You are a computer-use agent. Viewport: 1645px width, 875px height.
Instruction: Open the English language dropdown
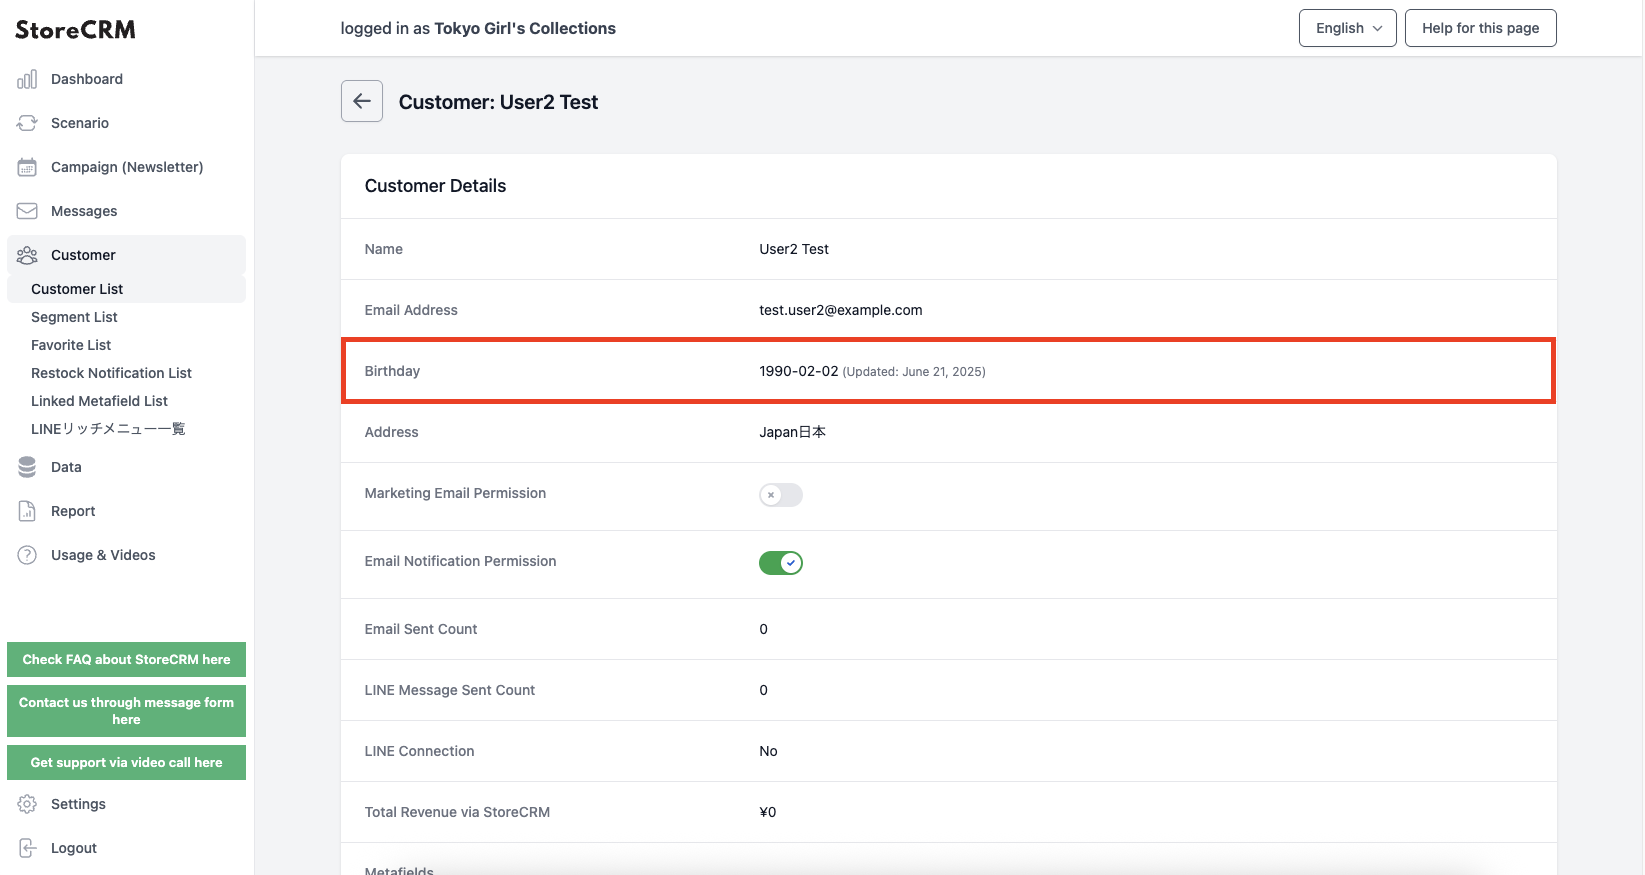click(x=1348, y=28)
